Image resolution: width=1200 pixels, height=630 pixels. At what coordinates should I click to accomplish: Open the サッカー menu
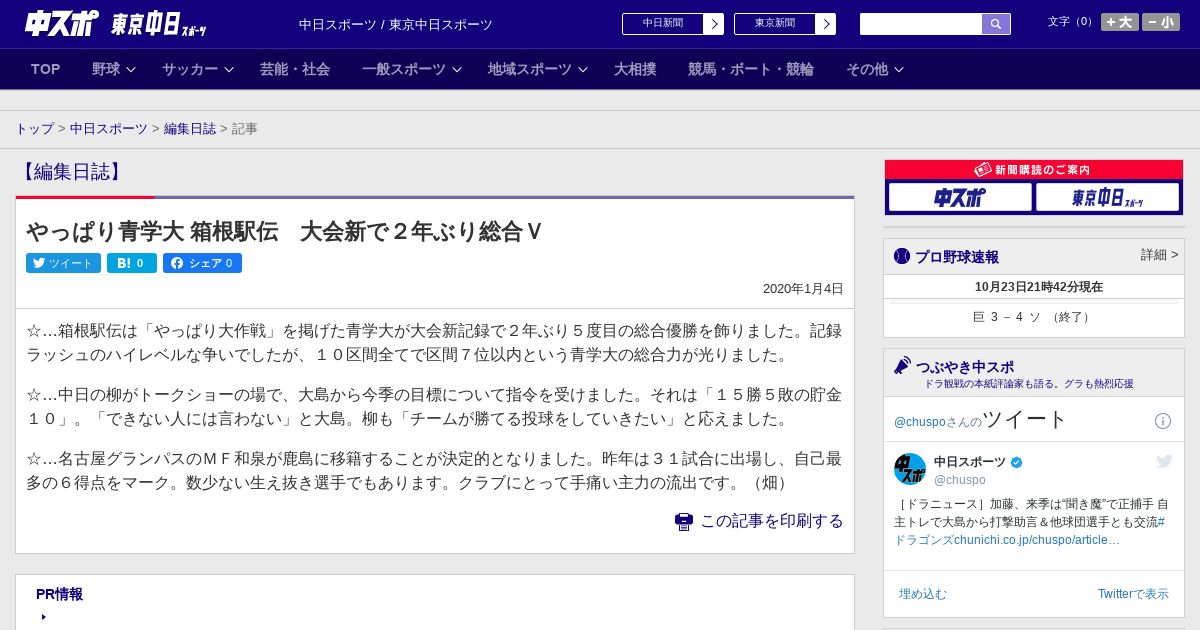190,69
